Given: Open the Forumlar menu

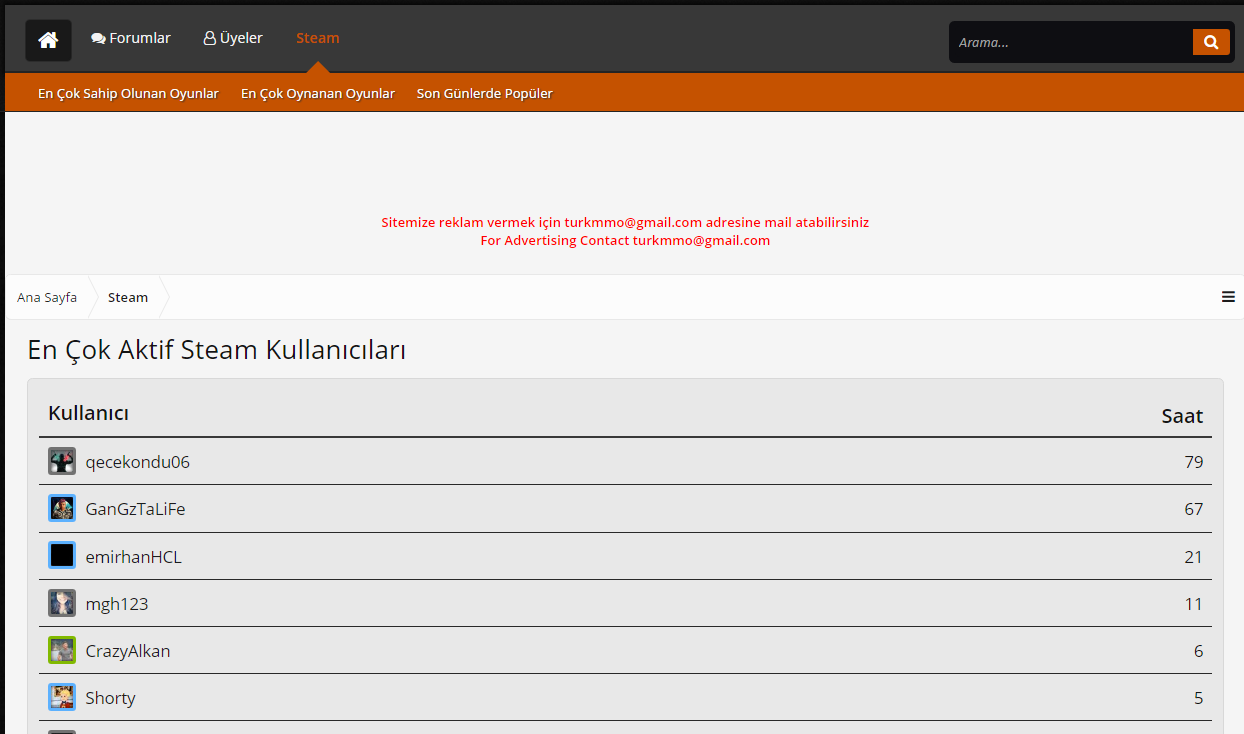Looking at the screenshot, I should pyautogui.click(x=131, y=38).
